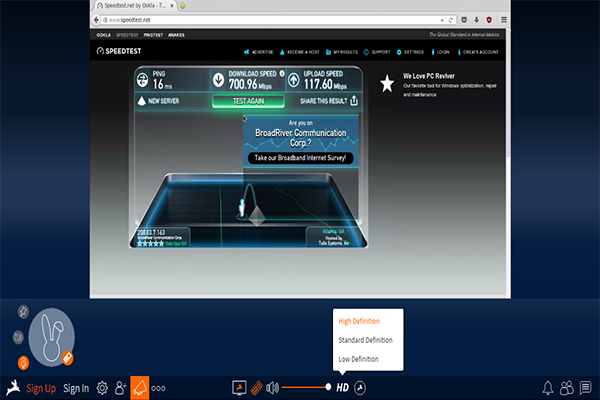Click Share This Result

pyautogui.click(x=323, y=101)
